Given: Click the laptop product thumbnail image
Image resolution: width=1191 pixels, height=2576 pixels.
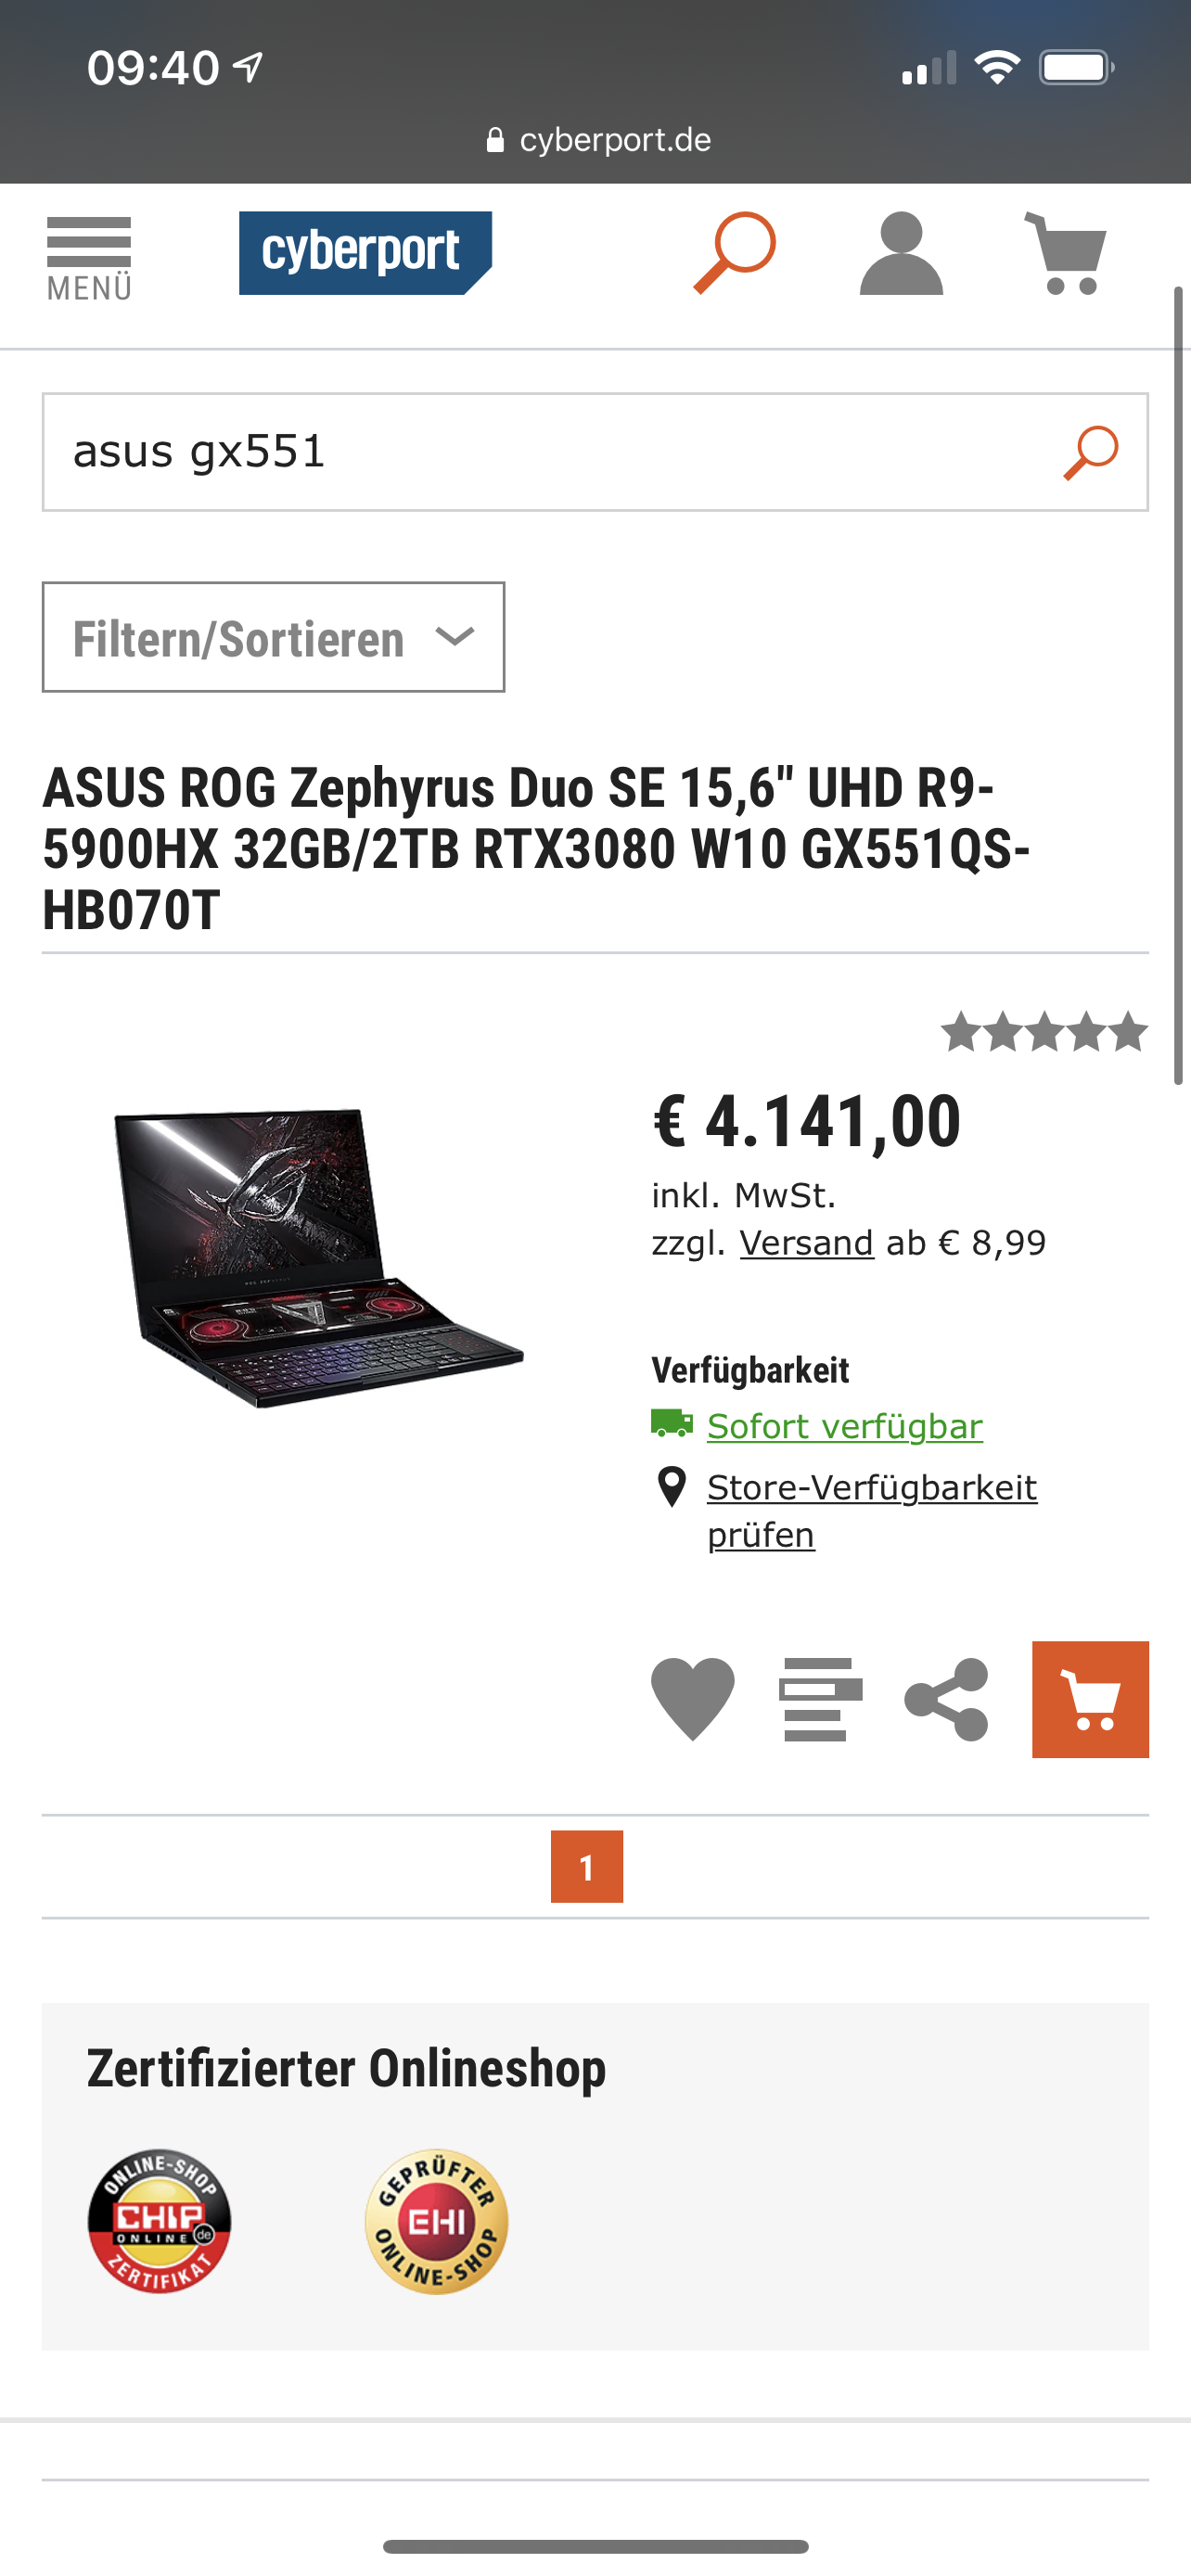Looking at the screenshot, I should (x=318, y=1258).
